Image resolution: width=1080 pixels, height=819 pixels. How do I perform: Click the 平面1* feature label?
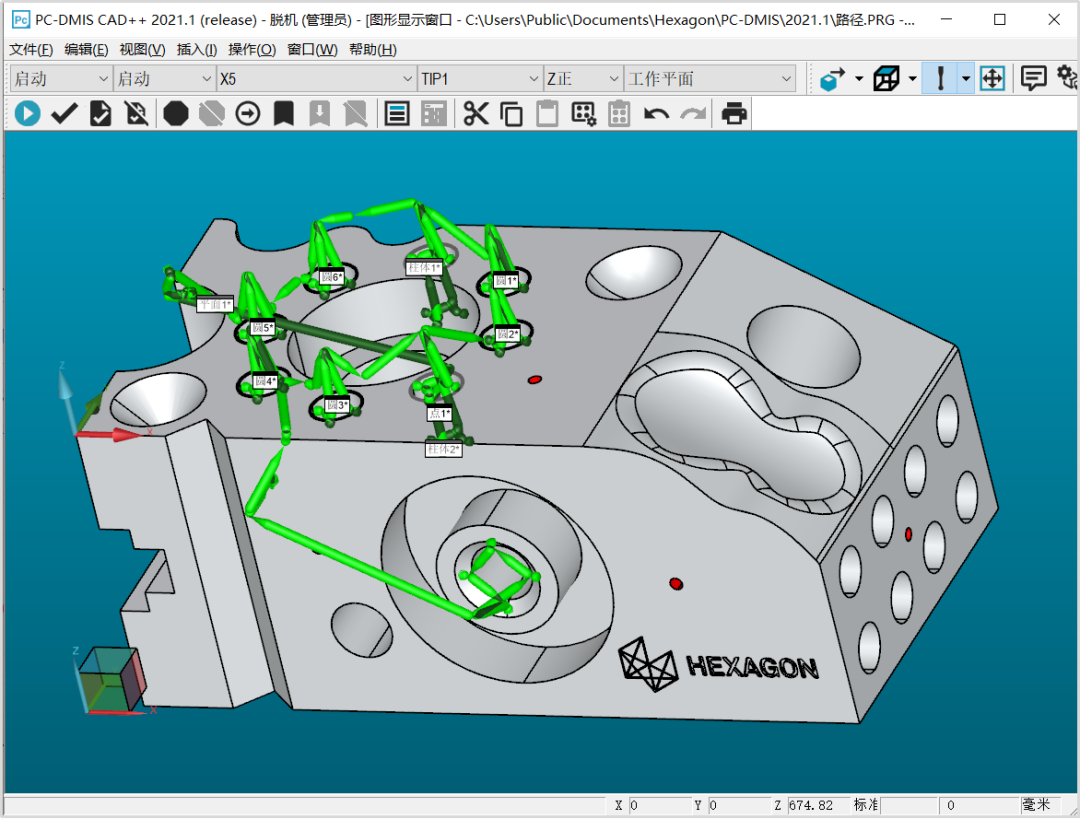coord(215,304)
